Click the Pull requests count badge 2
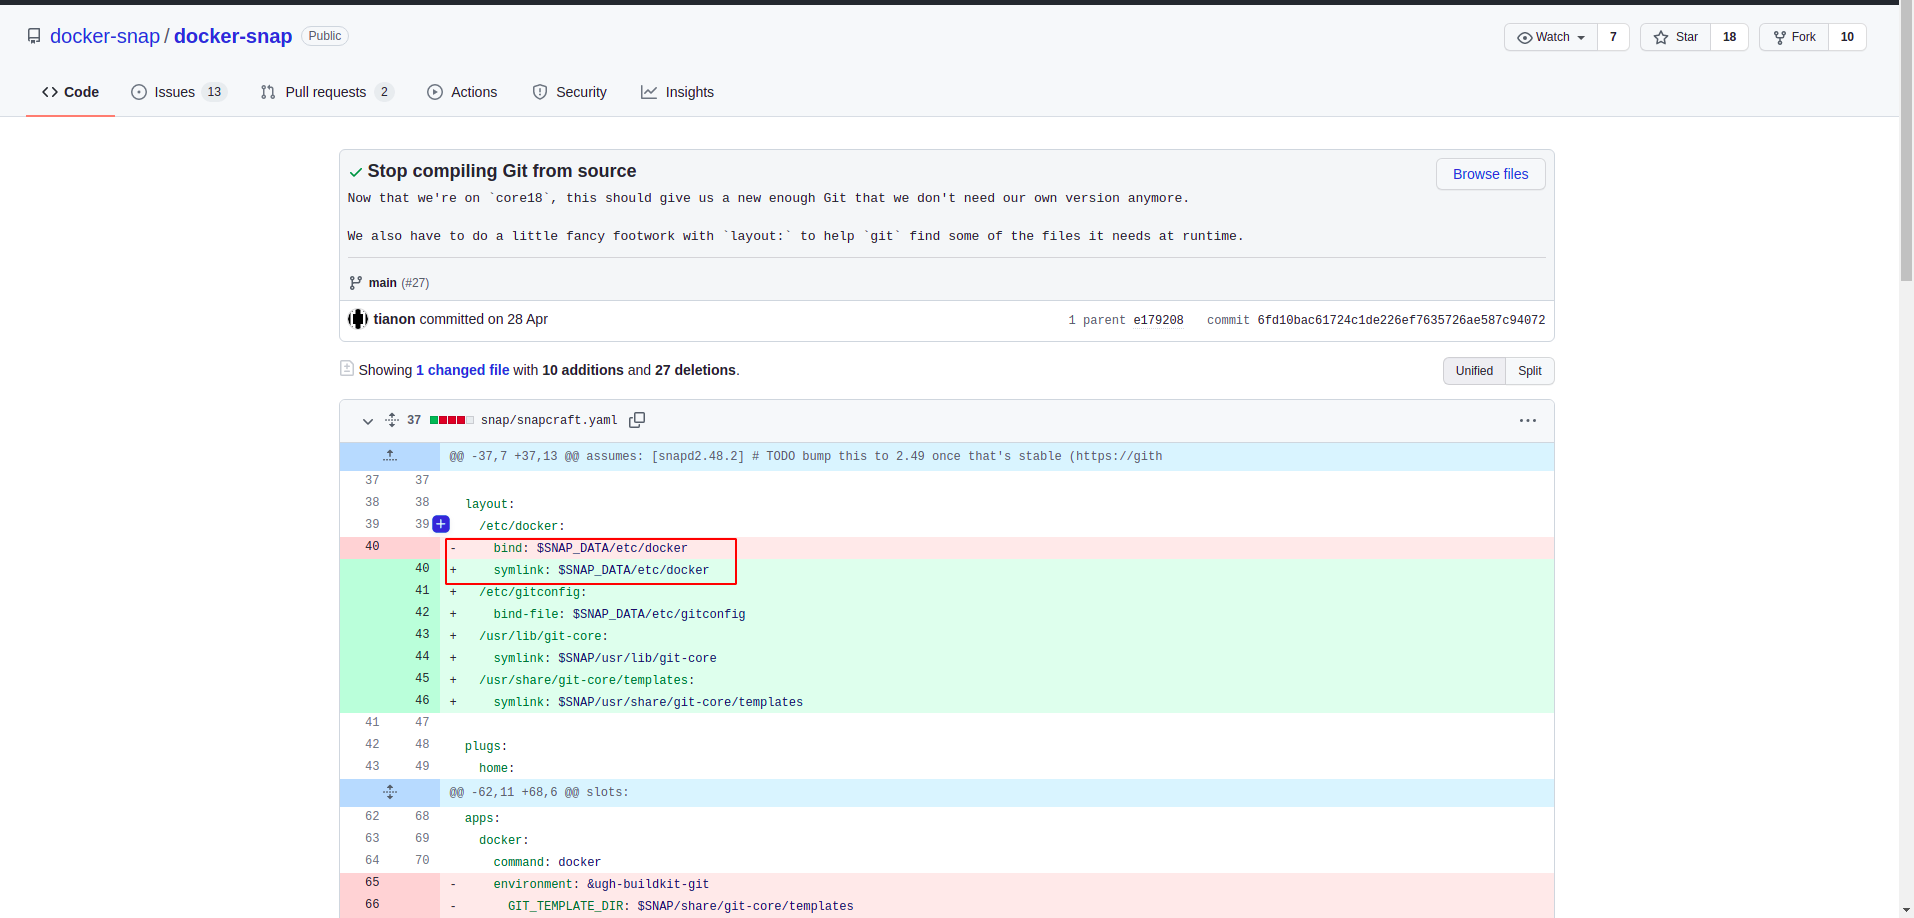 tap(384, 92)
